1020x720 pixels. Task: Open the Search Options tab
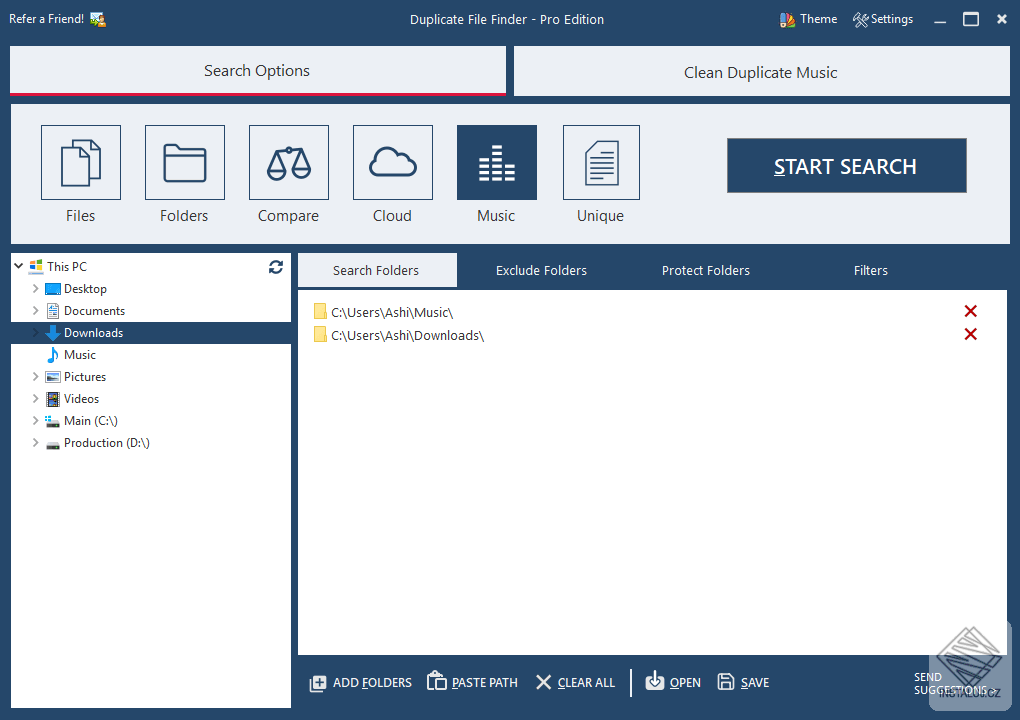(258, 71)
